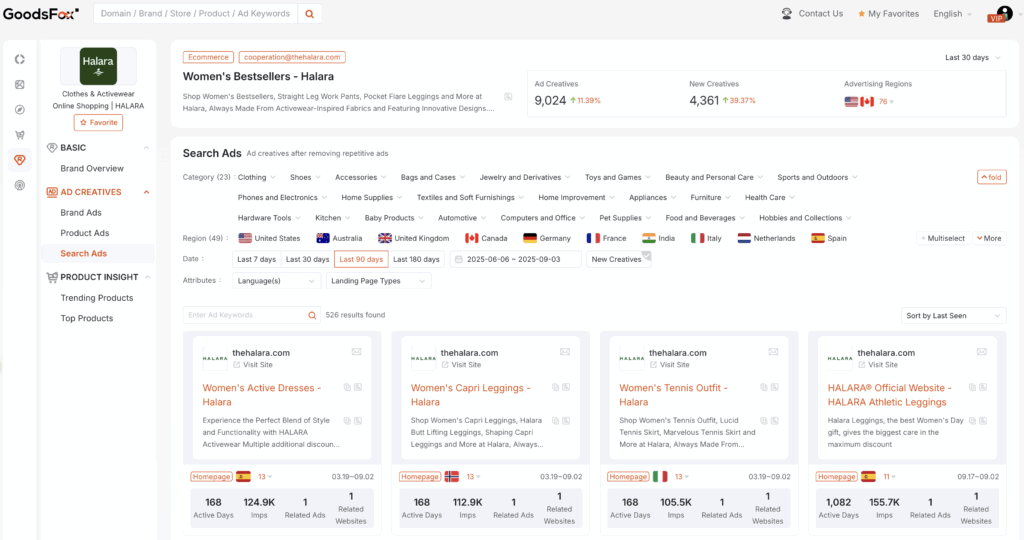This screenshot has height=540, width=1024.
Task: Copy the Women's Capri Leggings ad title
Action: click(x=556, y=387)
